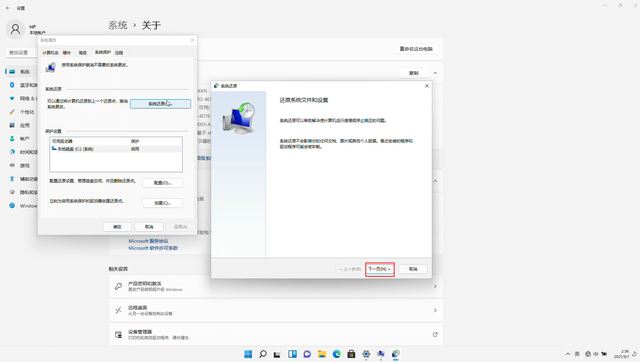Click Next in the System Restore wizard
The width and height of the screenshot is (640, 362).
[380, 269]
